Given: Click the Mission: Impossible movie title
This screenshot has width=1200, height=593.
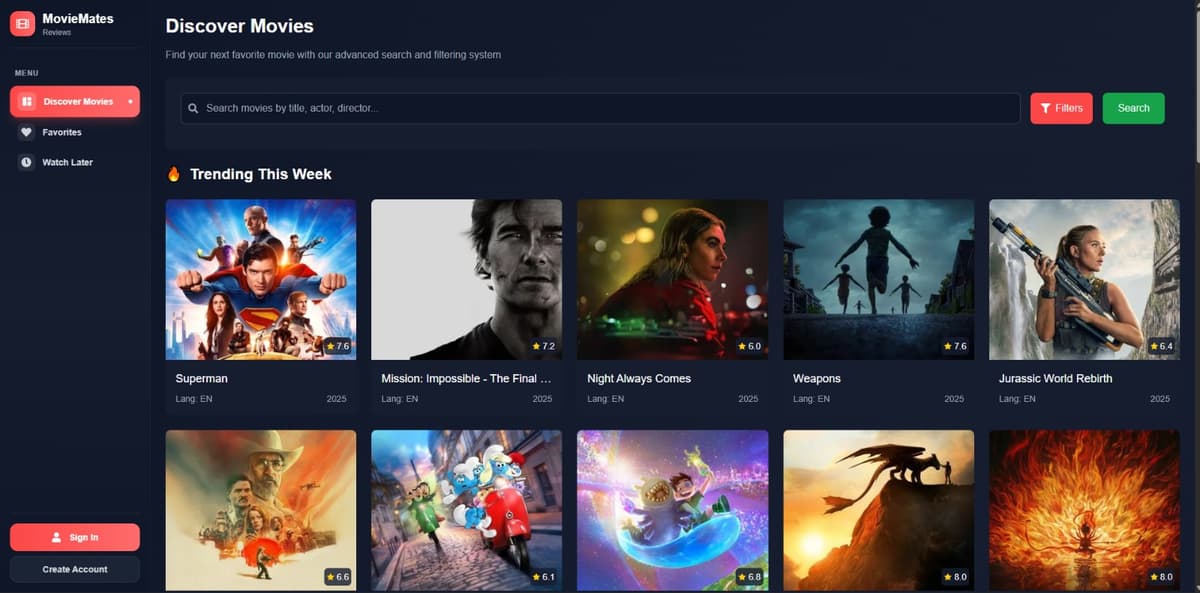Looking at the screenshot, I should coord(466,379).
